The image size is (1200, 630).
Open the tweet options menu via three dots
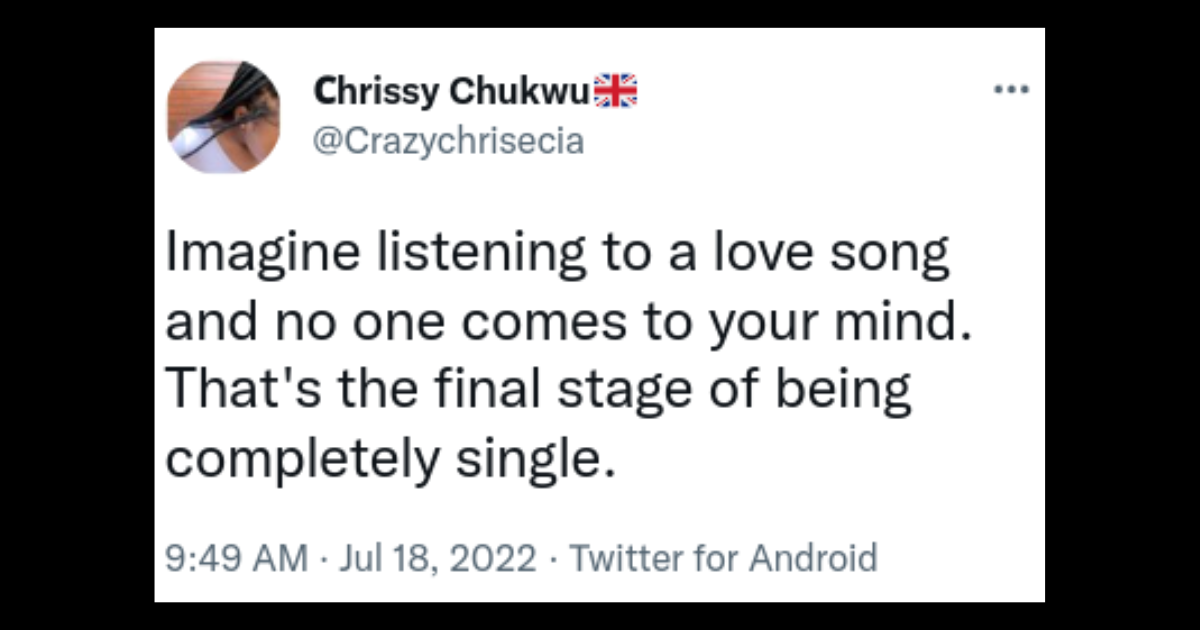click(1013, 89)
